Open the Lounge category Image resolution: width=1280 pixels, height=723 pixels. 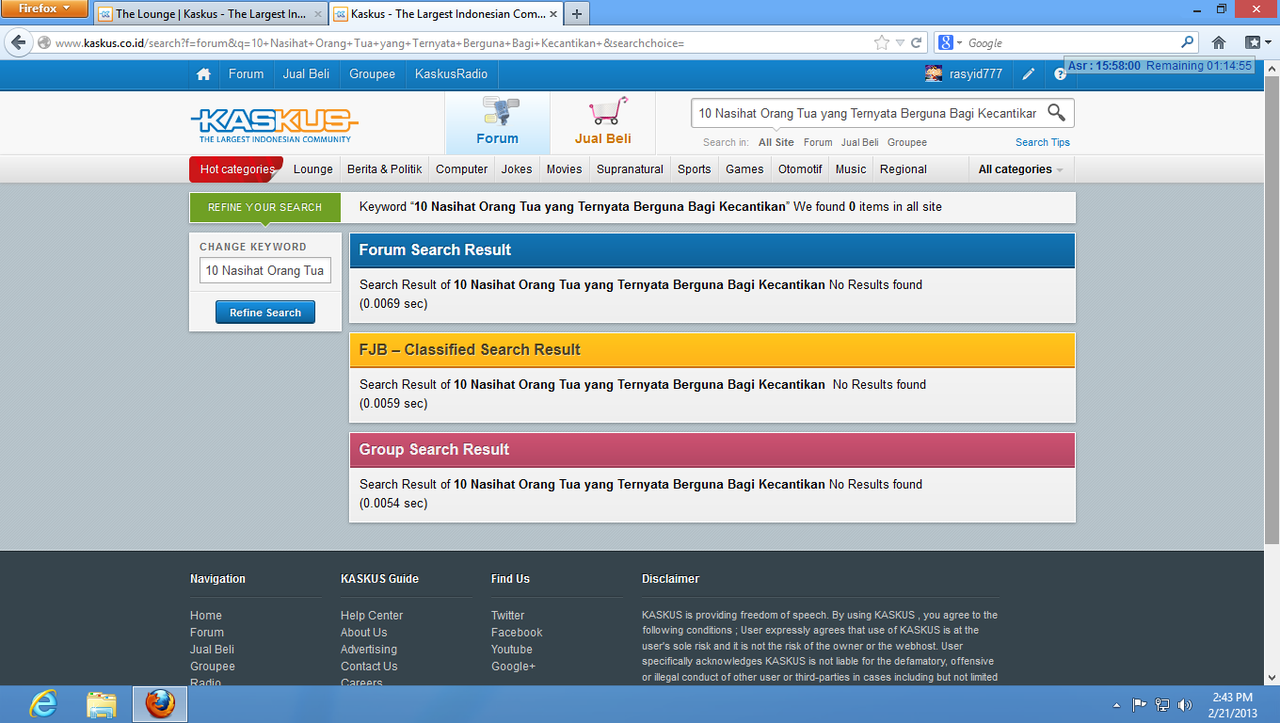point(313,169)
